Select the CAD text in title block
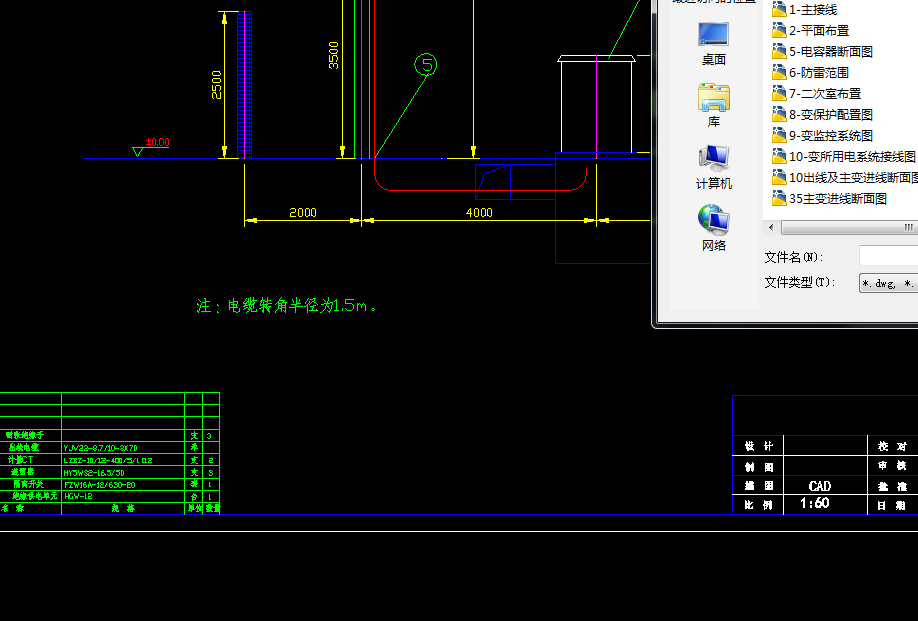 pos(820,486)
